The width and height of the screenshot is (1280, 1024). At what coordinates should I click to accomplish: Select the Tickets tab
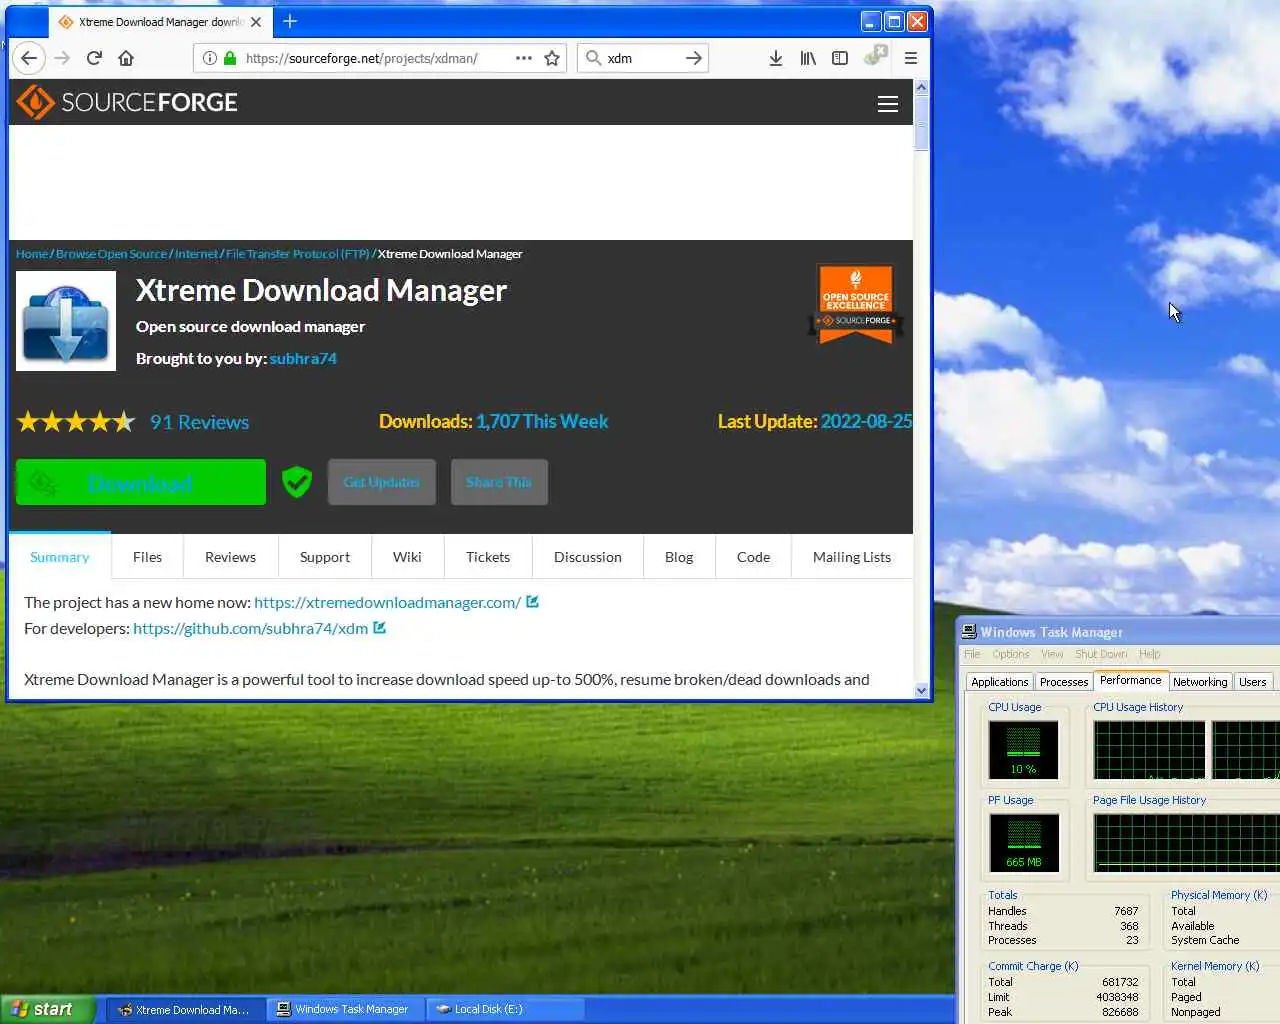[x=488, y=557]
